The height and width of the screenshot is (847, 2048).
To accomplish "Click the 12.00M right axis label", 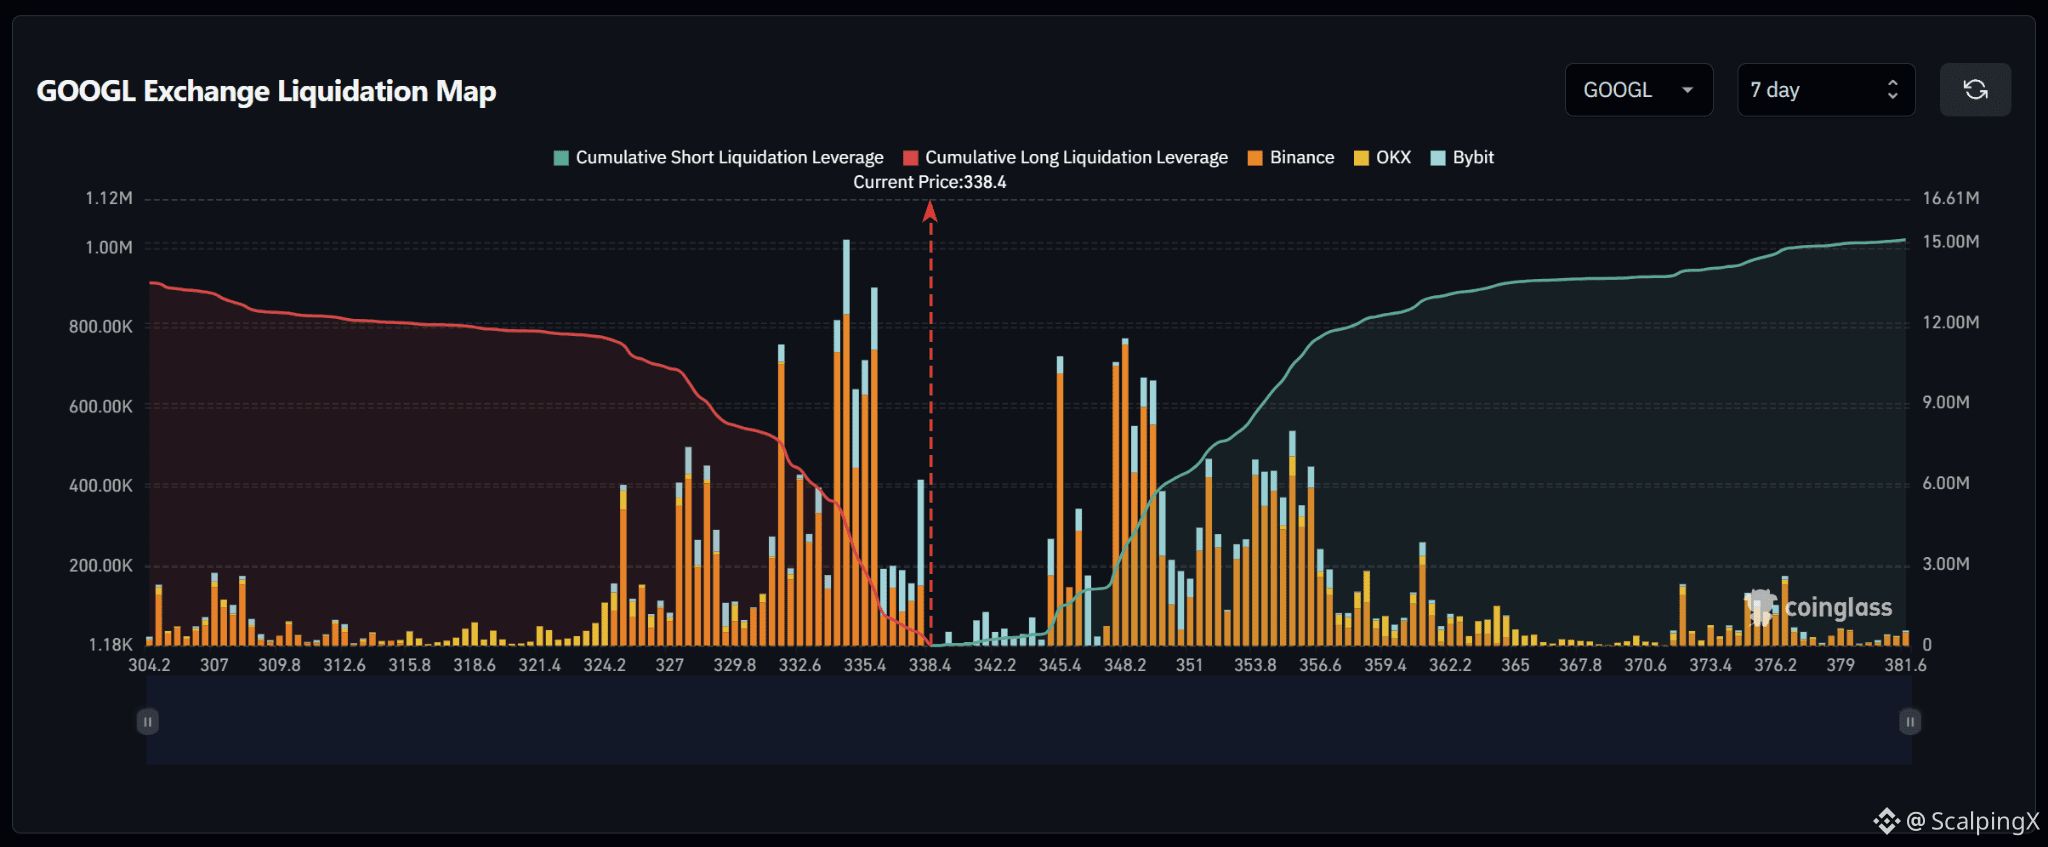I will click(1951, 323).
